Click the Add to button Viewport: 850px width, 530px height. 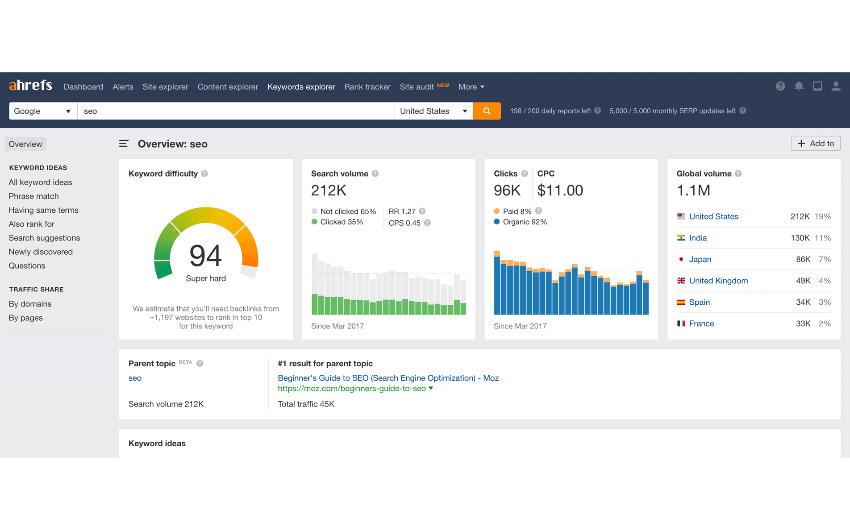tap(816, 144)
